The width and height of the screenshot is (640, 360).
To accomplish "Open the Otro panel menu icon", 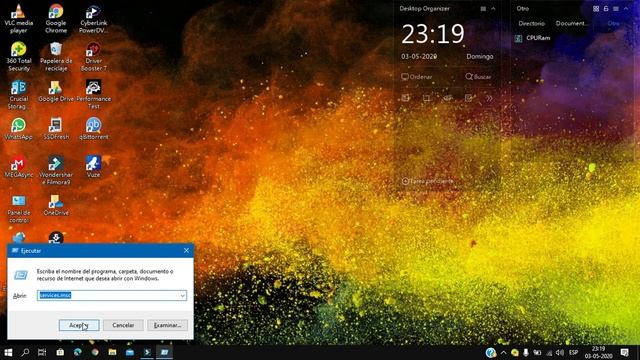I will point(616,9).
